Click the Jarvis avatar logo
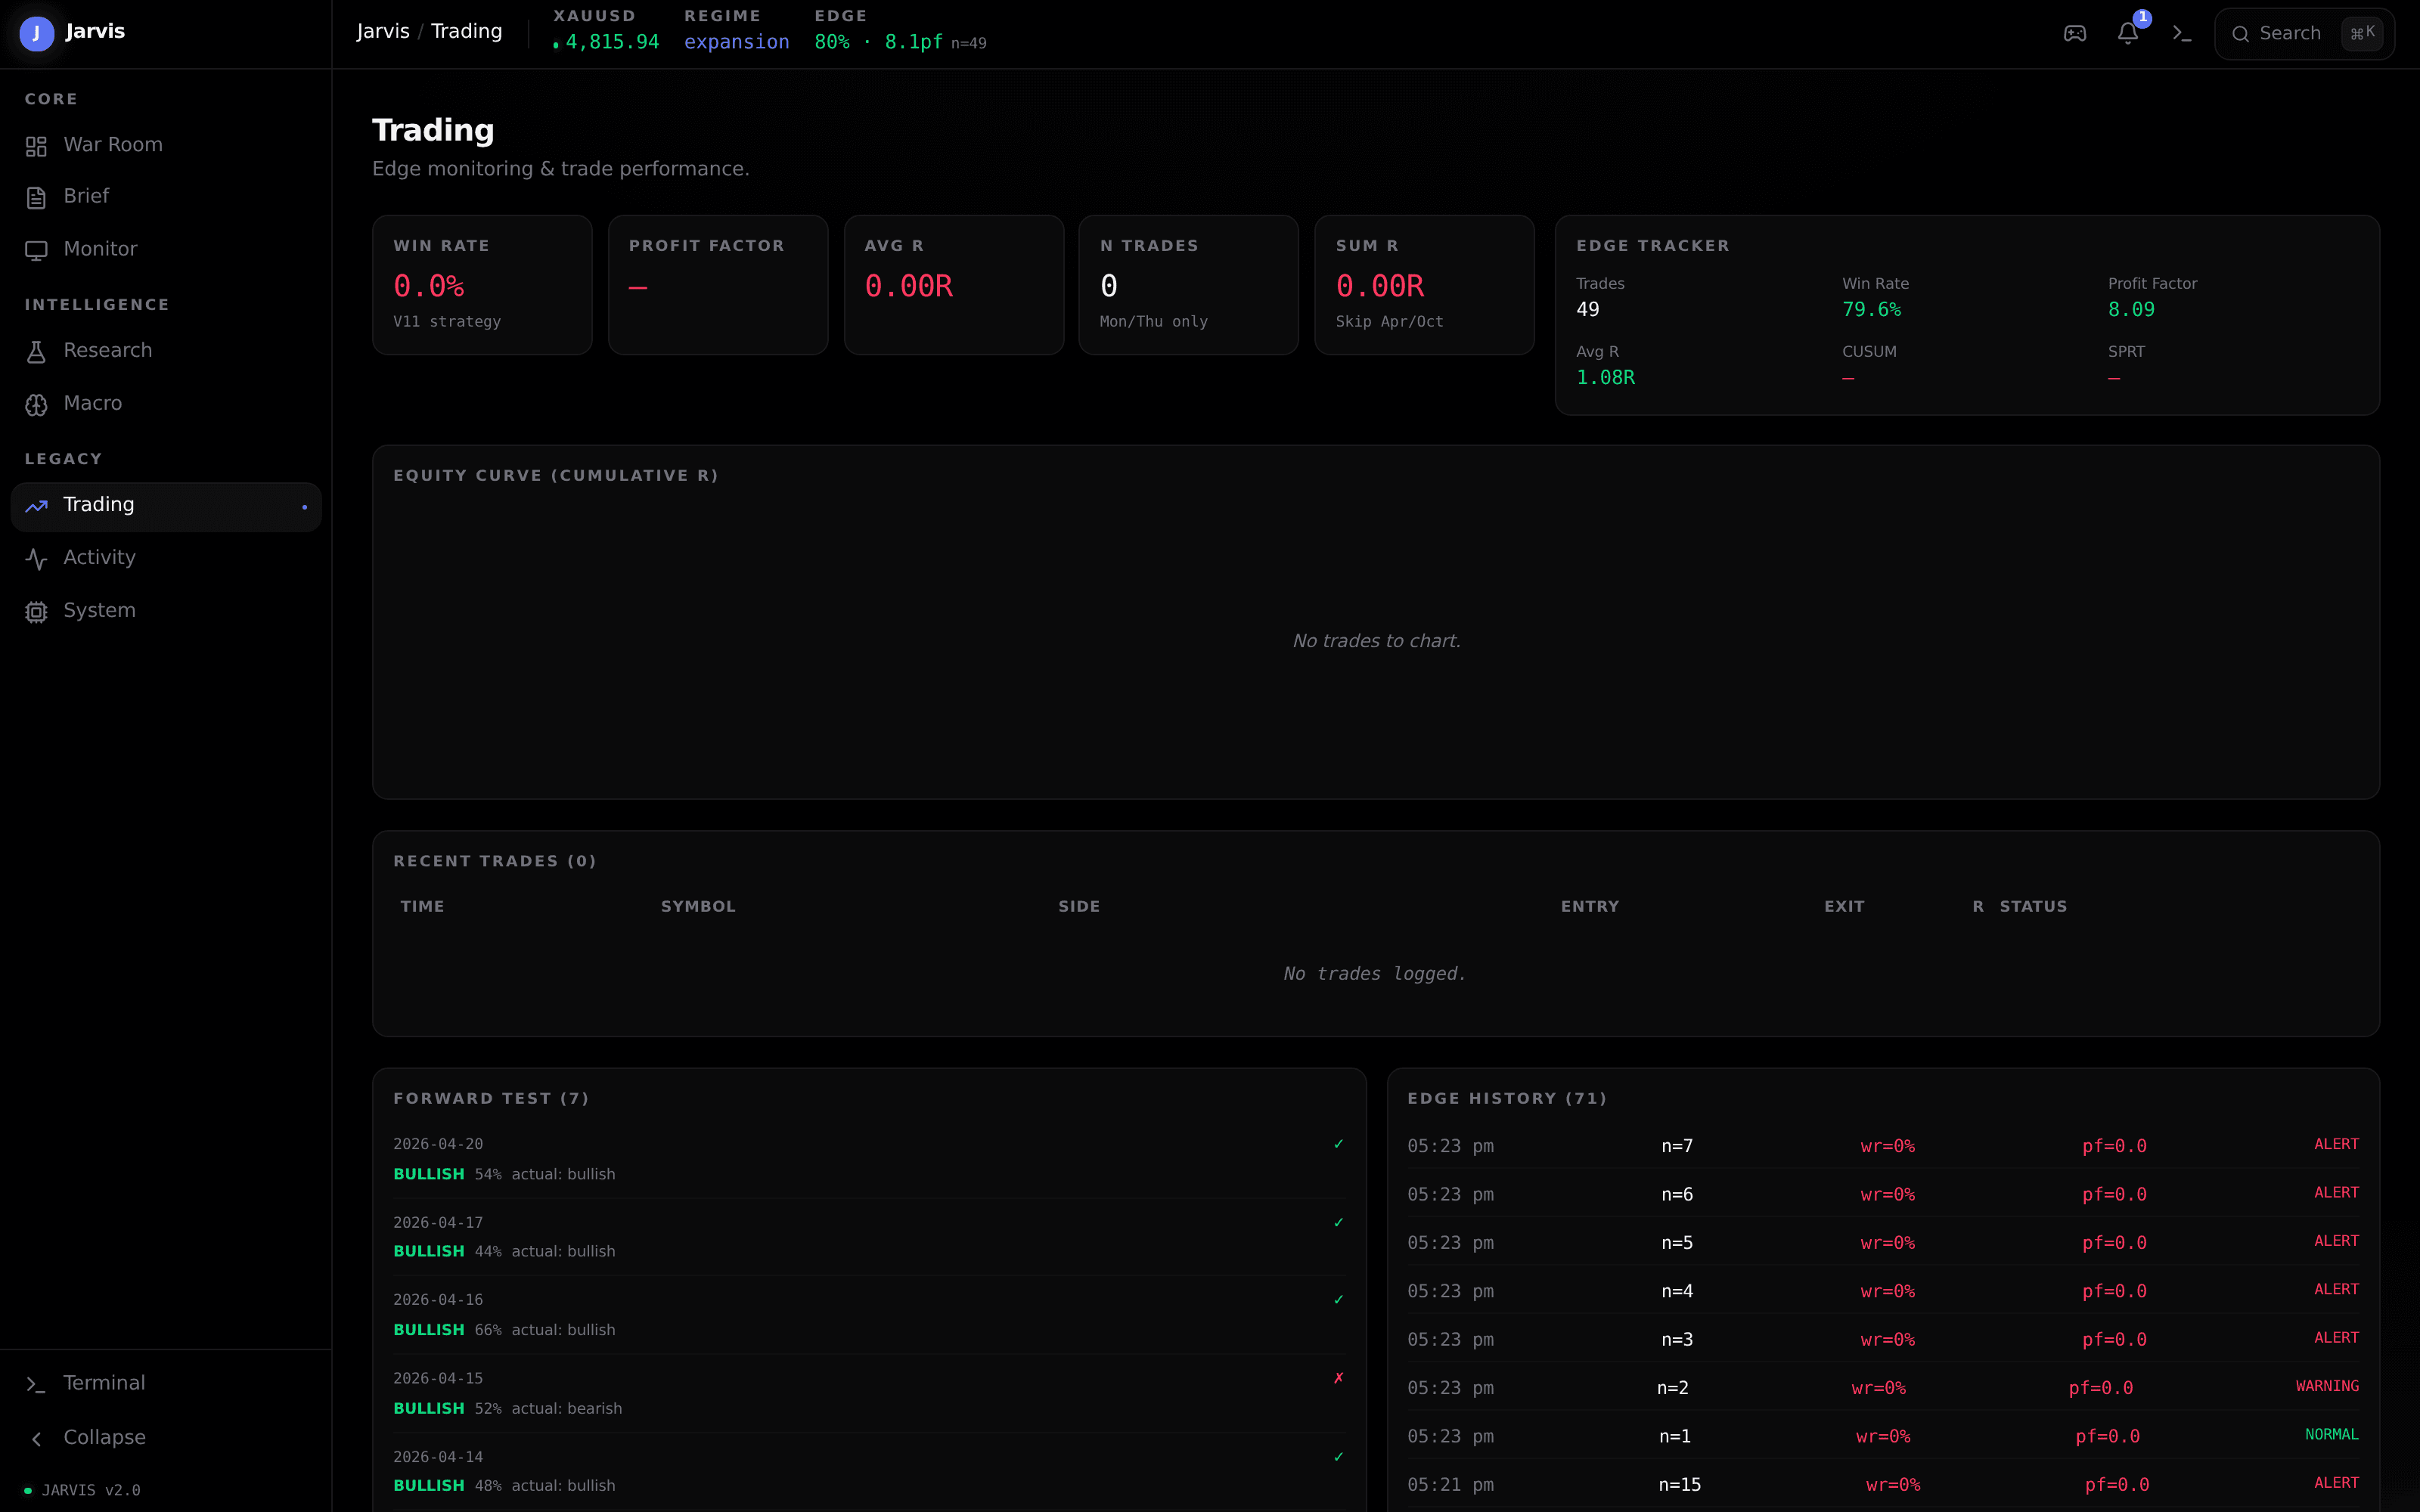Viewport: 2420px width, 1512px height. 36,33
